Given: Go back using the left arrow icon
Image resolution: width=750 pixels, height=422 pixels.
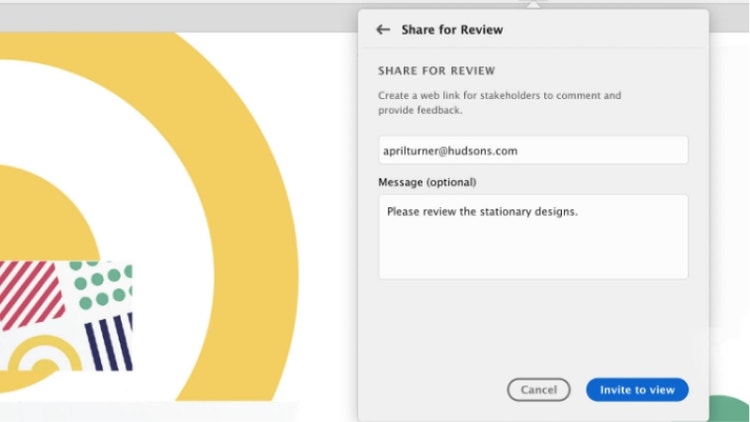Looking at the screenshot, I should tap(383, 30).
